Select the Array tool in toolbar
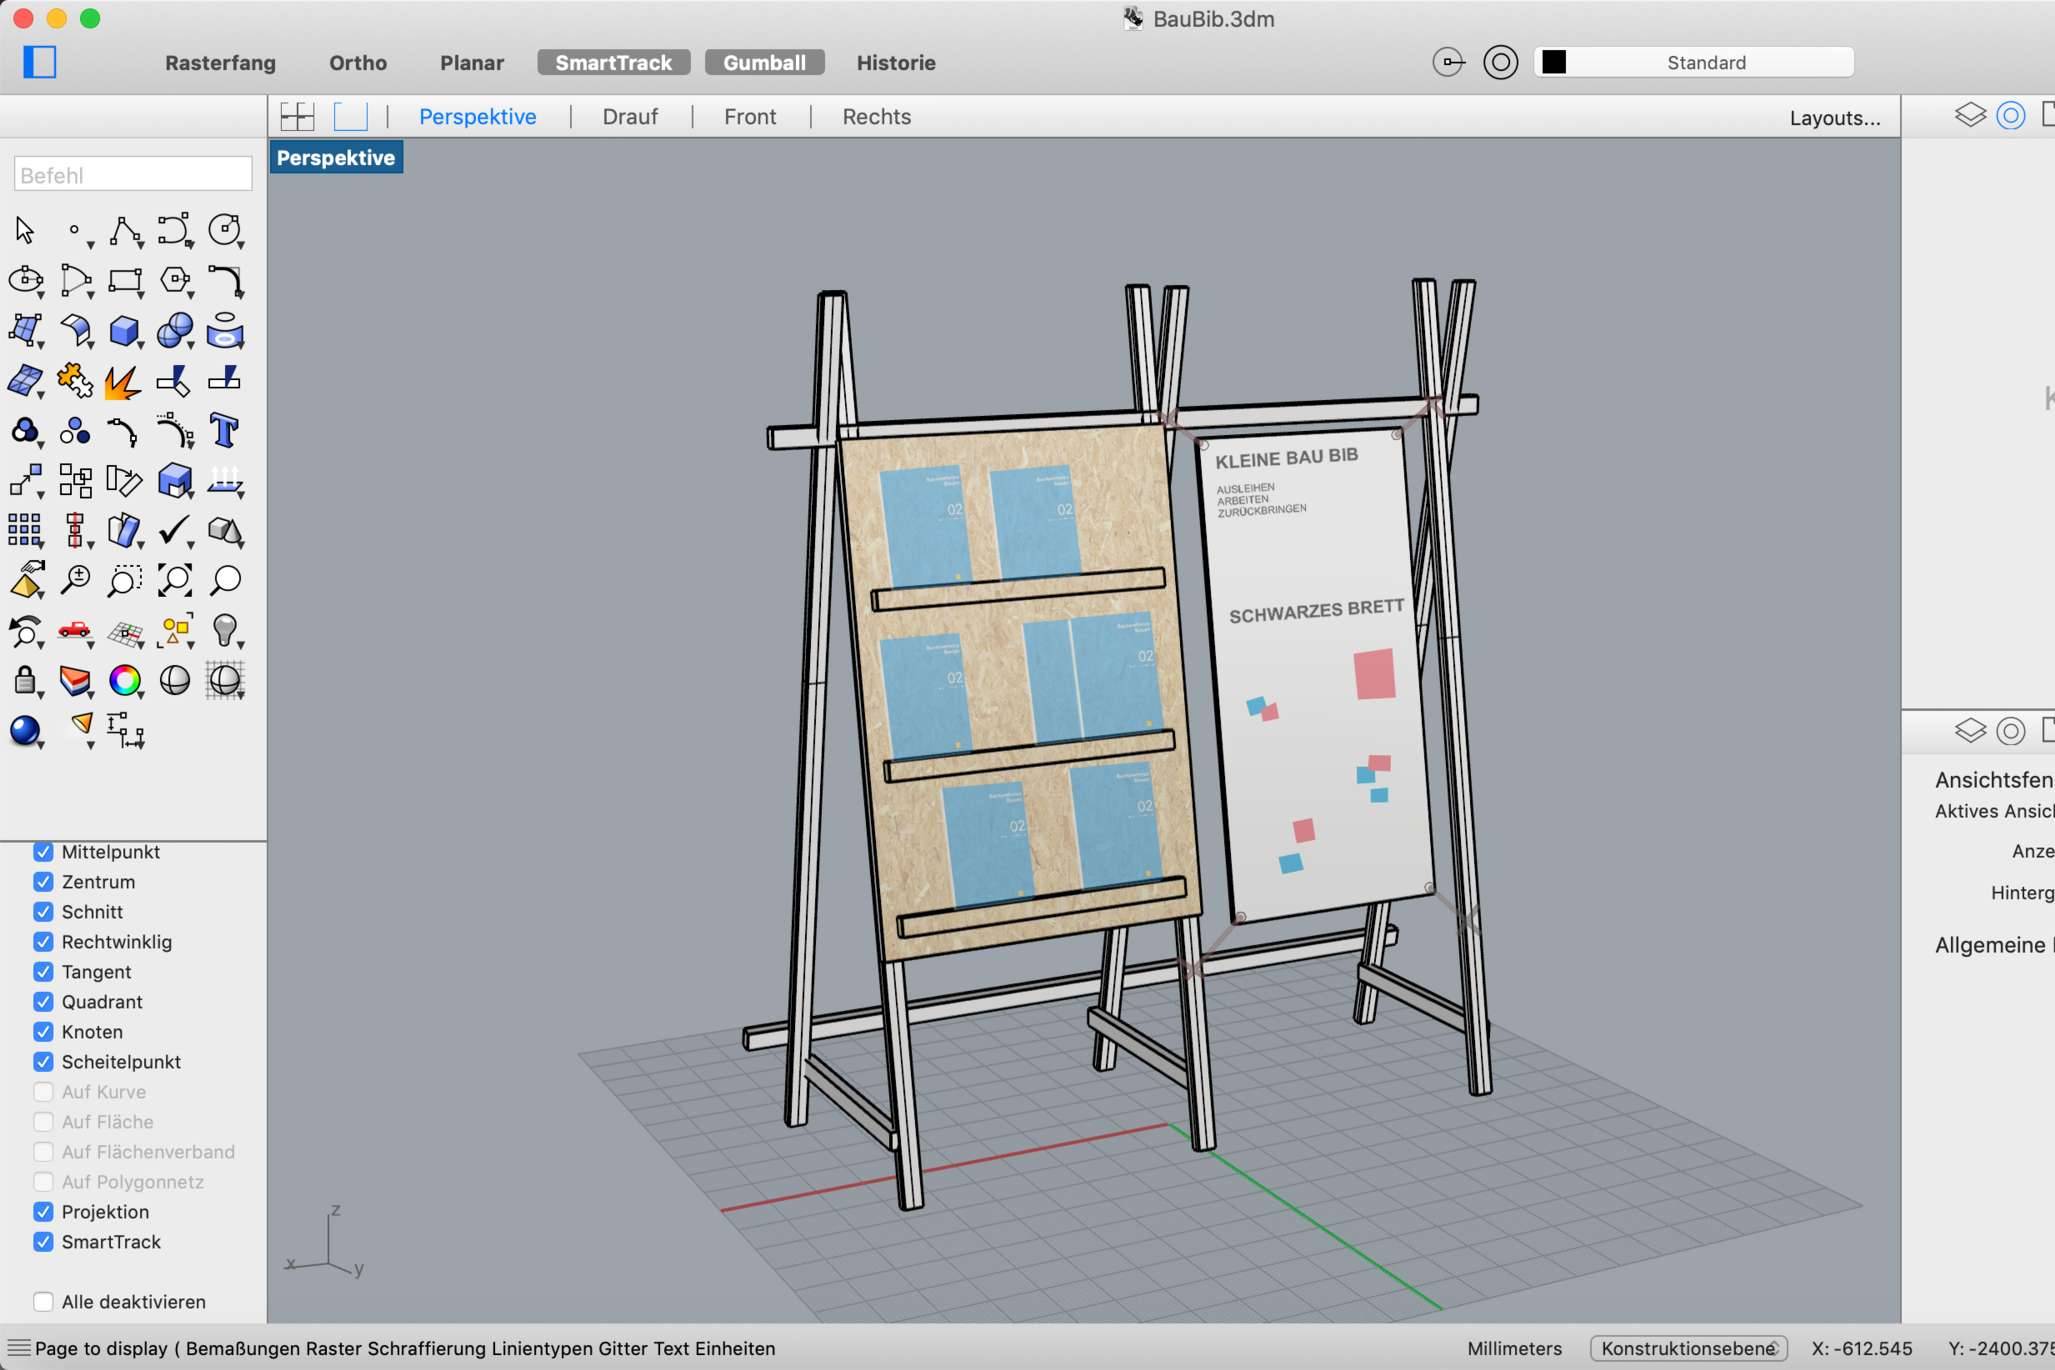The height and width of the screenshot is (1370, 2055). [x=24, y=529]
